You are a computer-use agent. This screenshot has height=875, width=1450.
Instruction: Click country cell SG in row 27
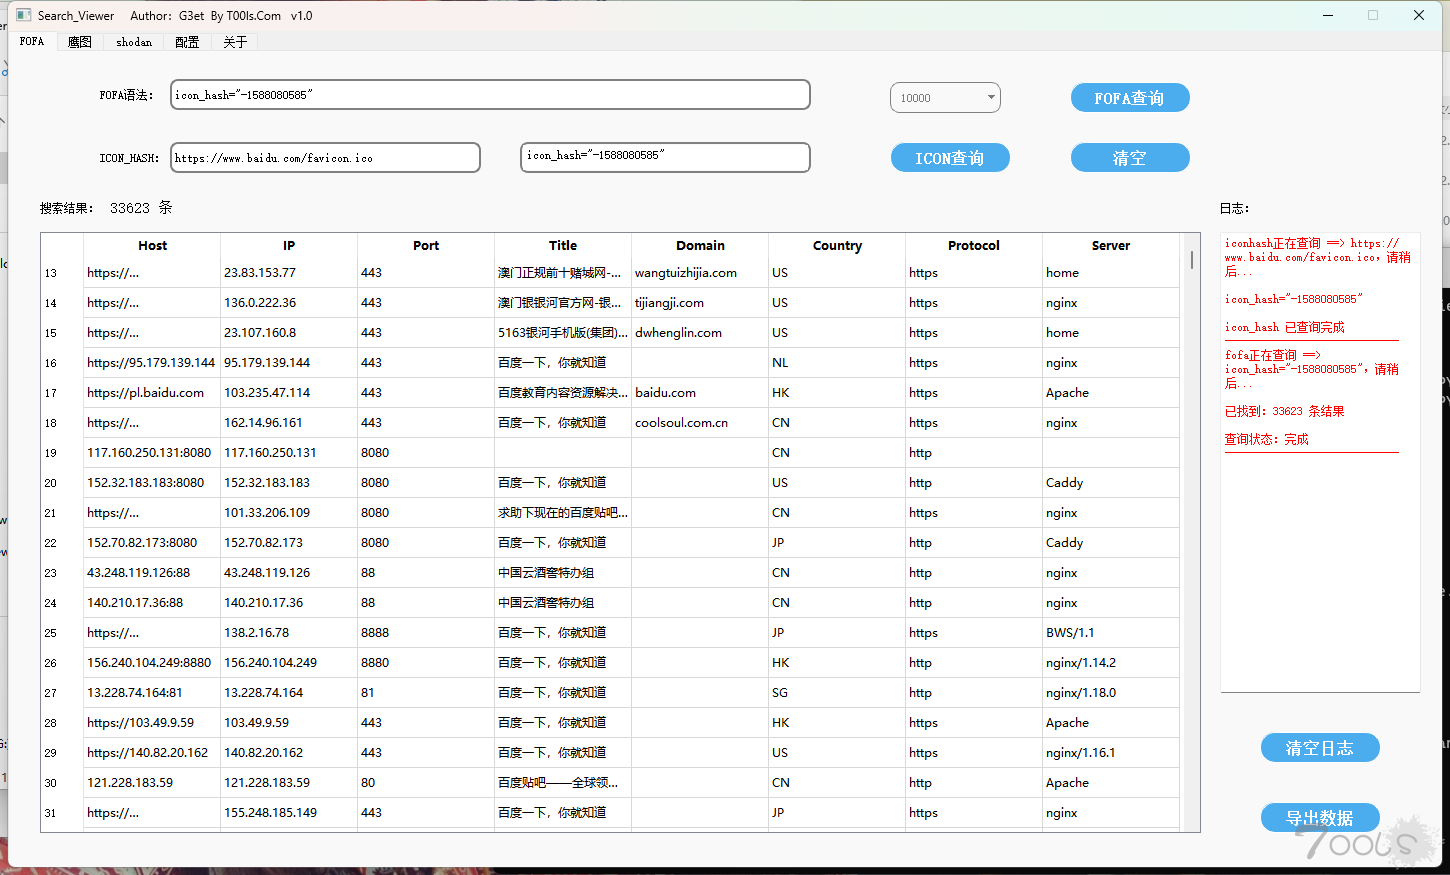tap(837, 693)
